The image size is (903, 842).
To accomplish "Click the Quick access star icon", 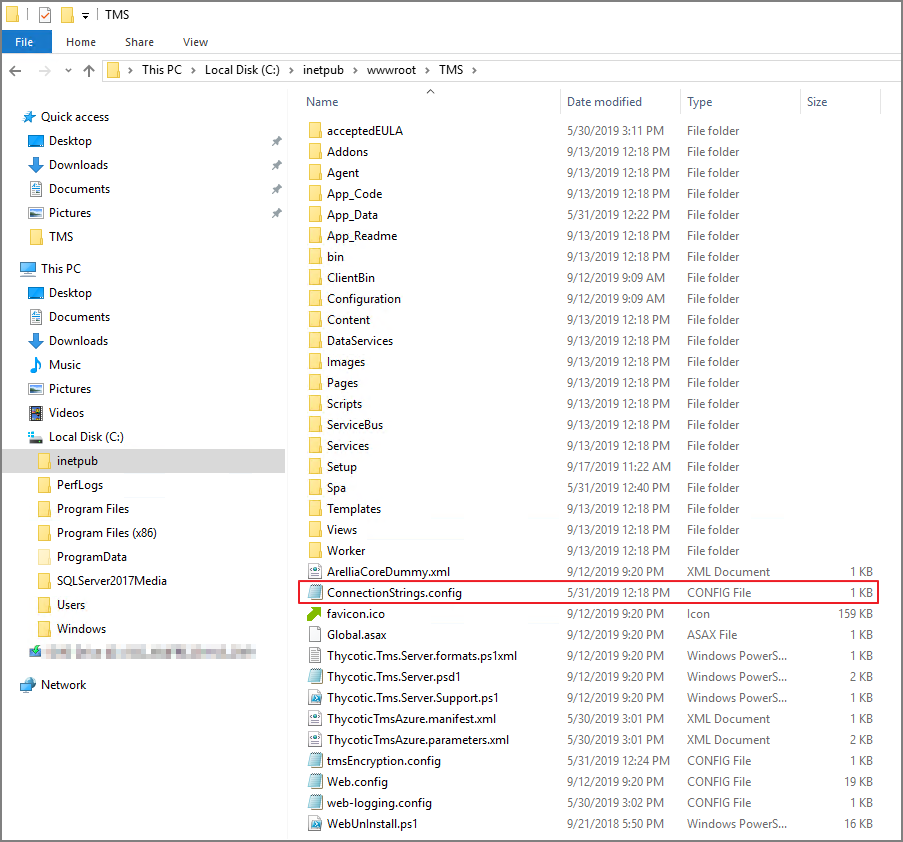I will tap(28, 117).
